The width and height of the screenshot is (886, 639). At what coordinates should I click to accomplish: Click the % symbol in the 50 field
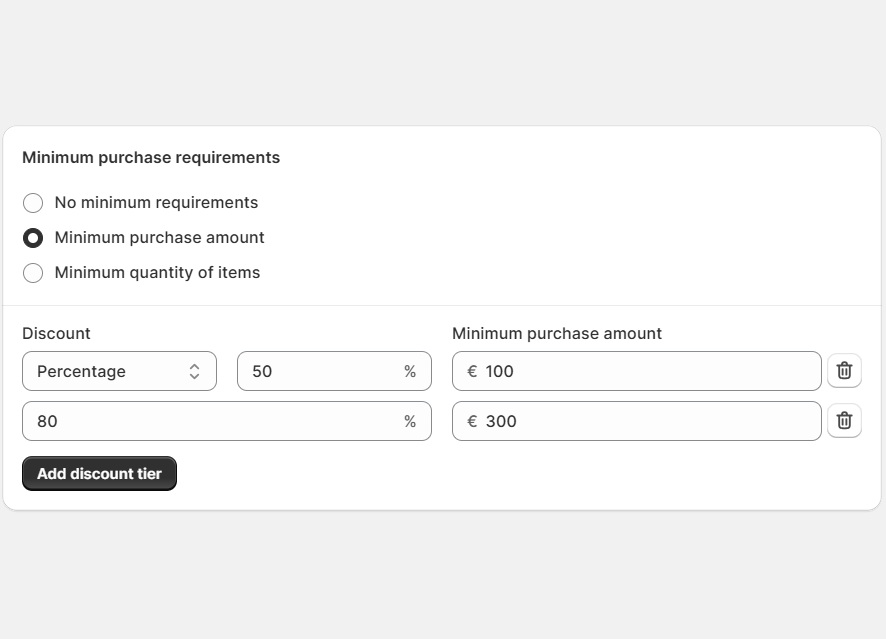(410, 371)
